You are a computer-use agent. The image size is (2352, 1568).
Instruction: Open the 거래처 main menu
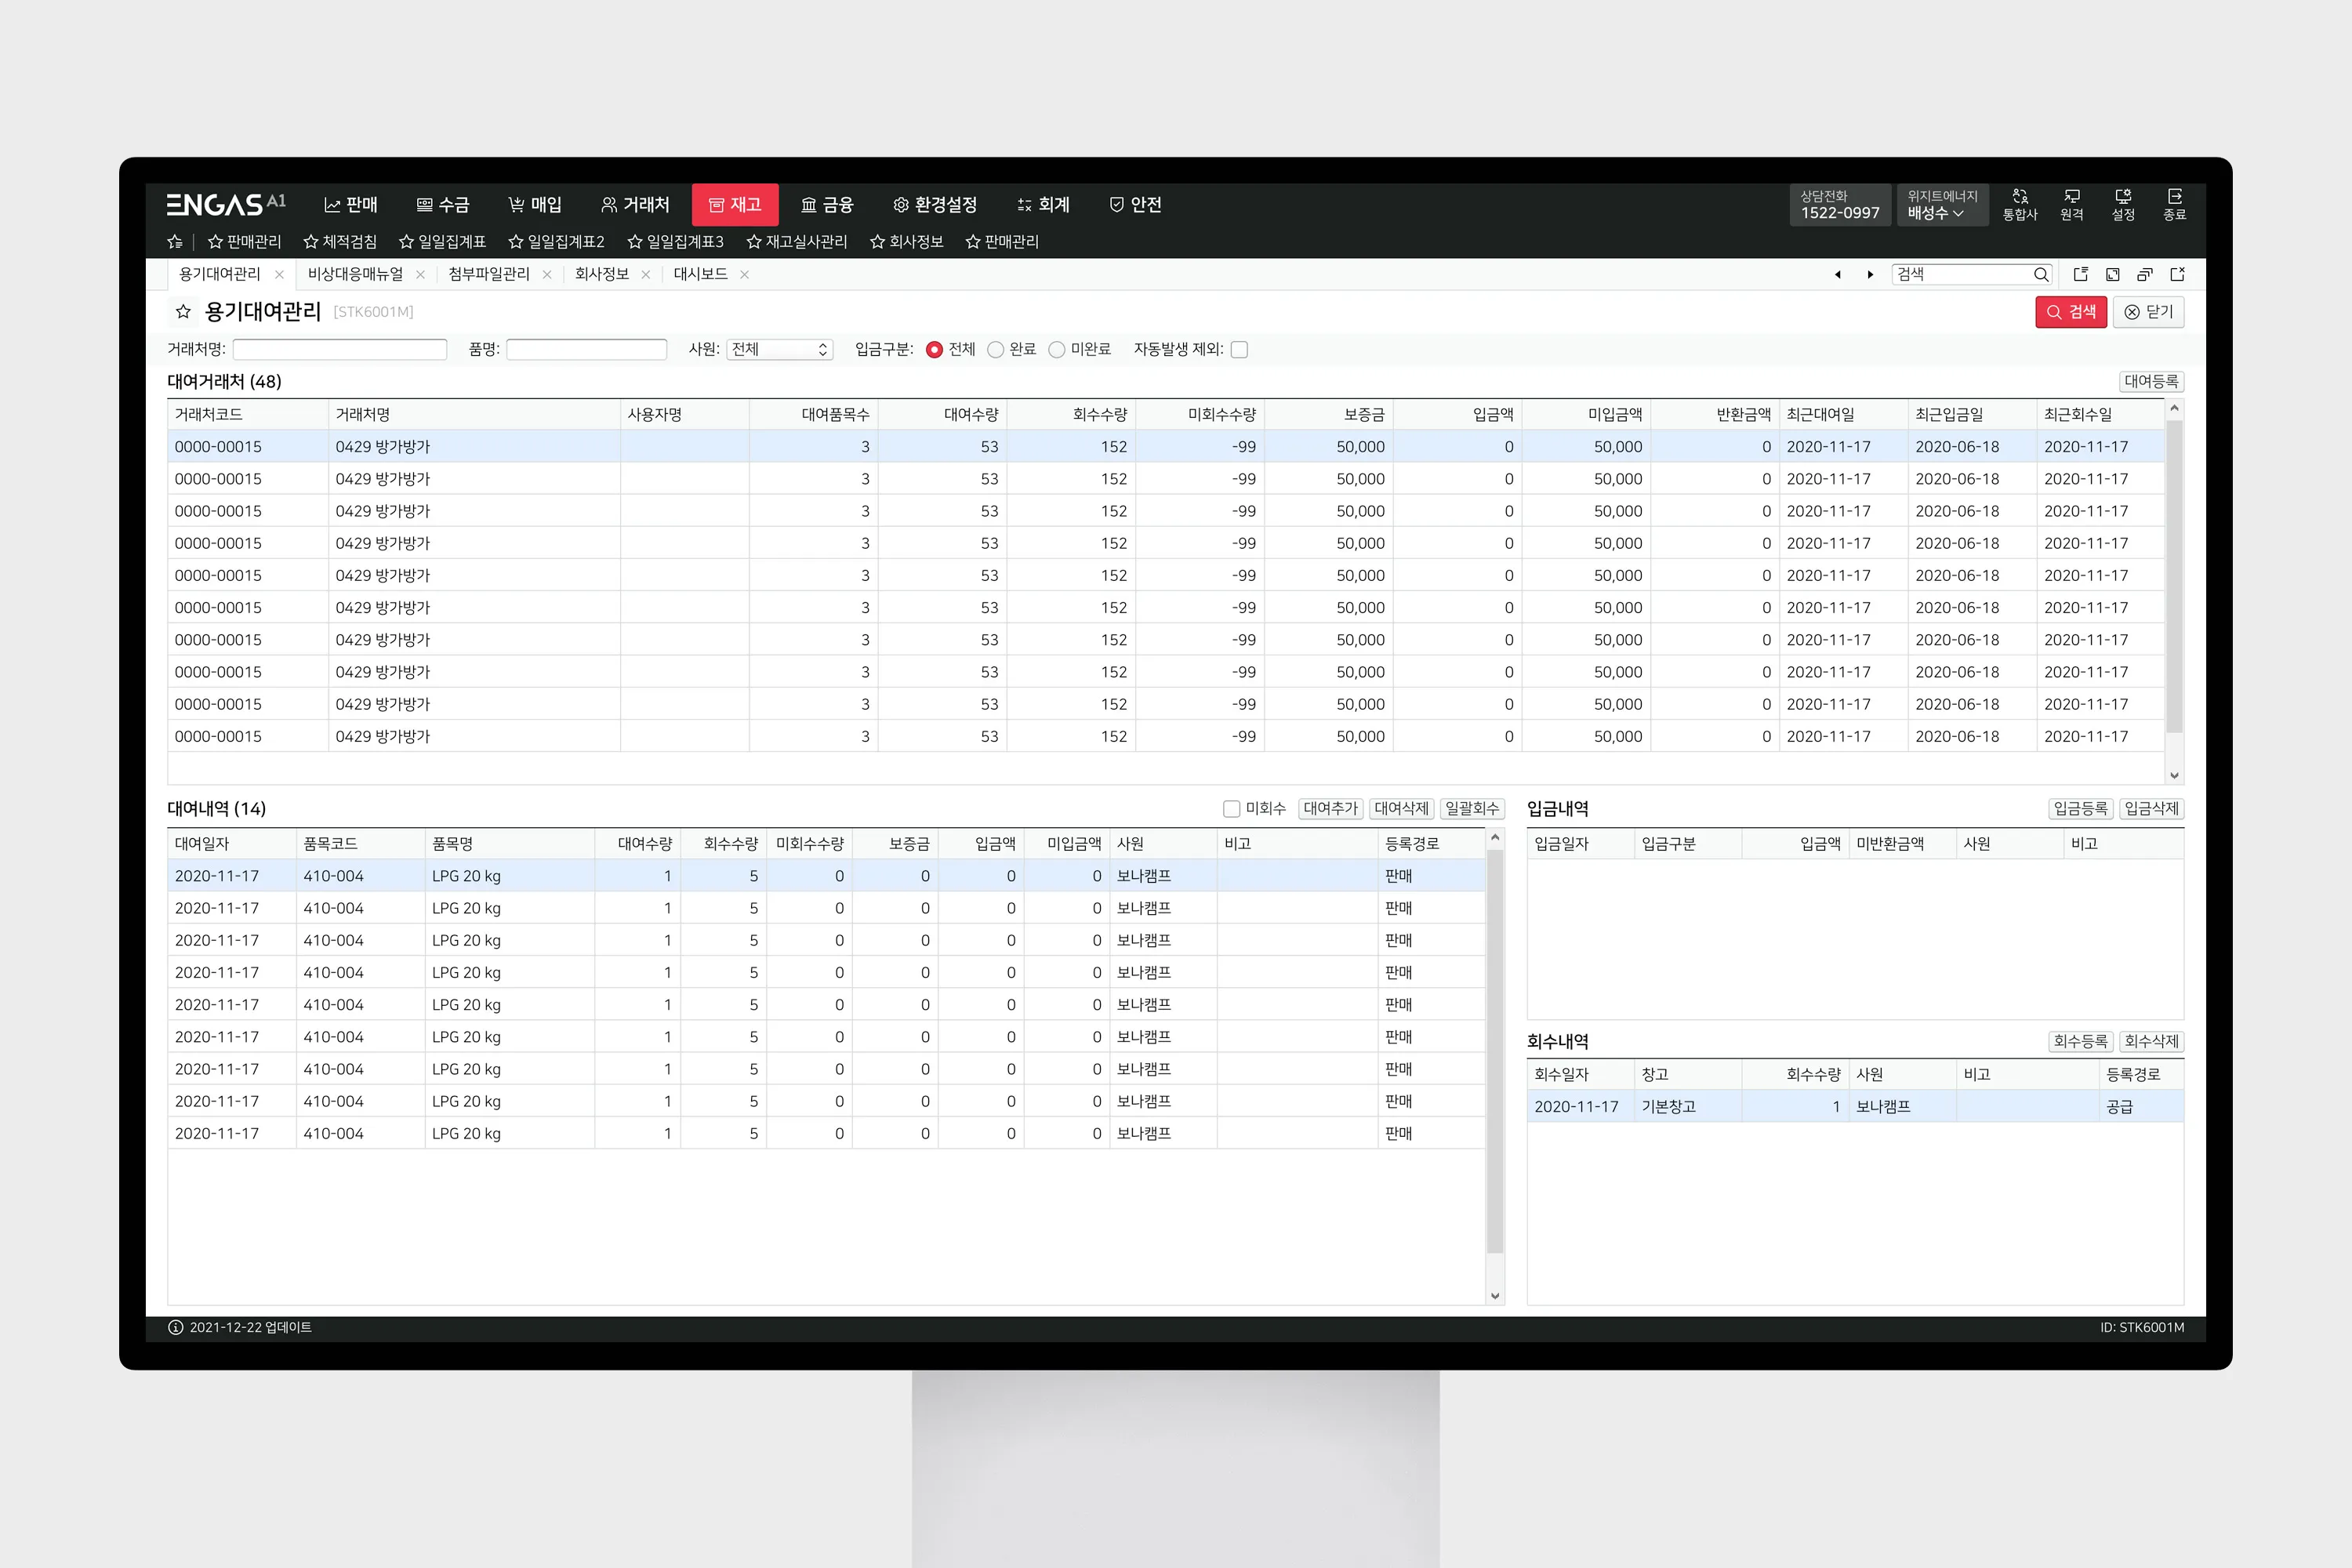coord(635,204)
